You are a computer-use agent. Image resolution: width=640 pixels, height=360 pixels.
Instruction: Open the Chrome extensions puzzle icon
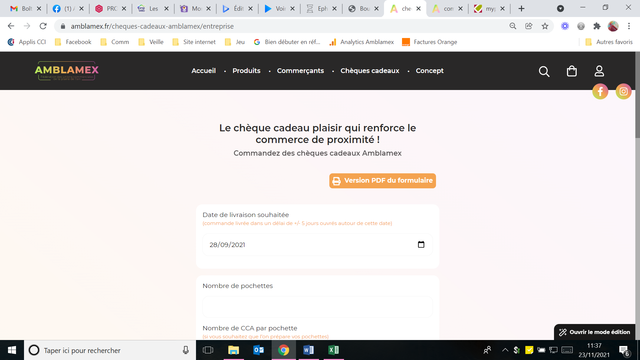[x=597, y=26]
